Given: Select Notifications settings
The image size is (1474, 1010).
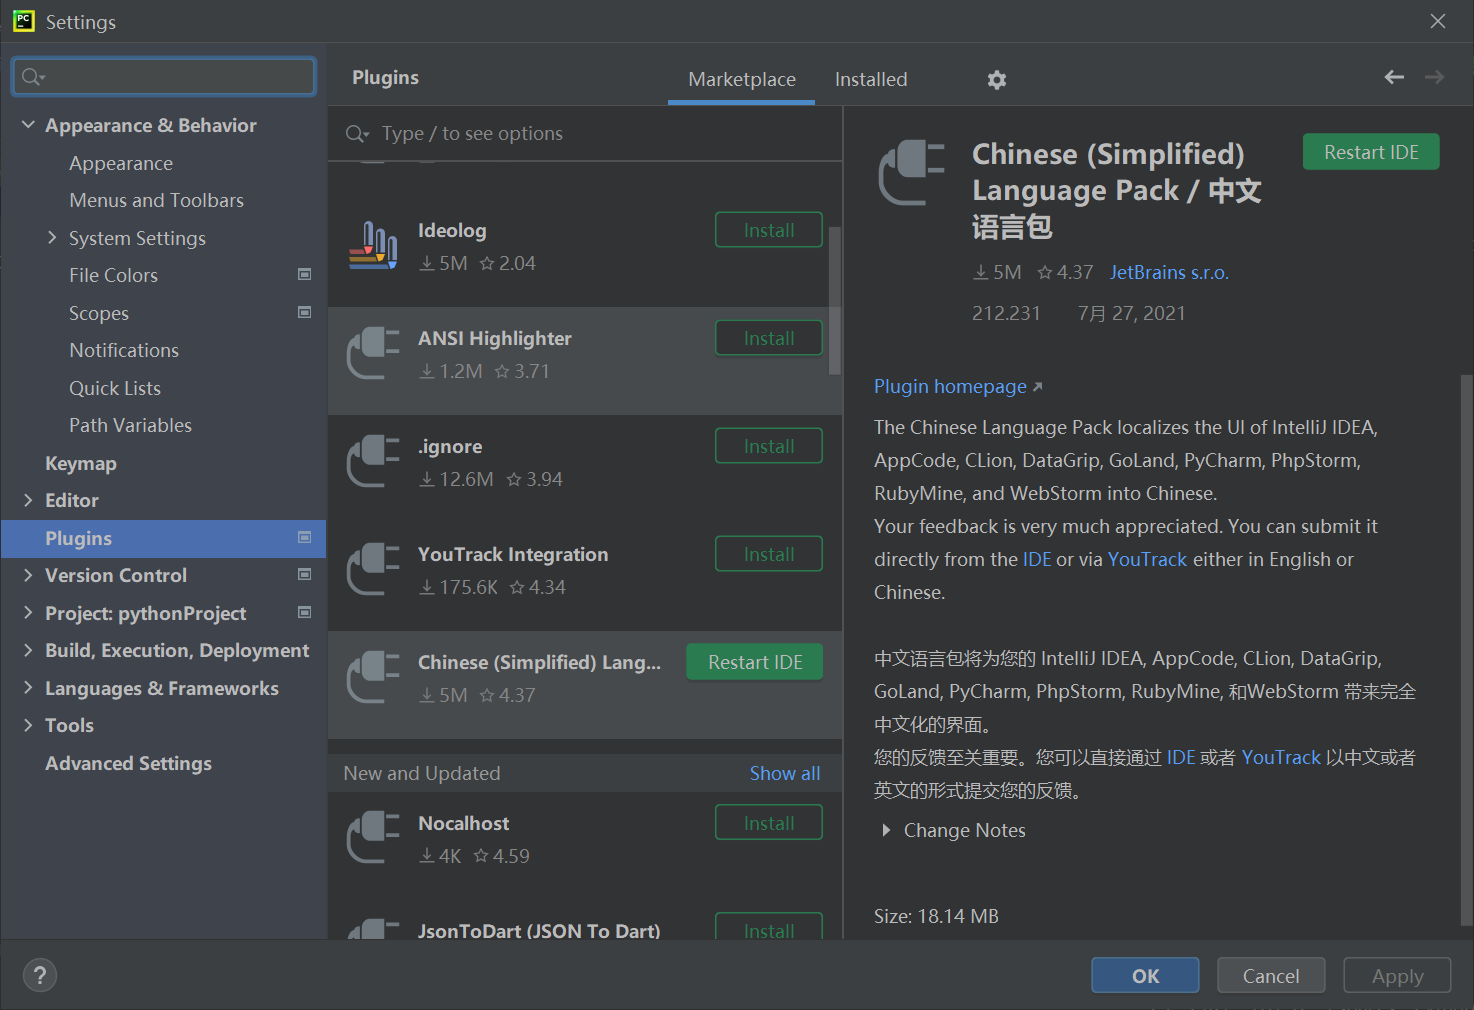Looking at the screenshot, I should (x=124, y=350).
